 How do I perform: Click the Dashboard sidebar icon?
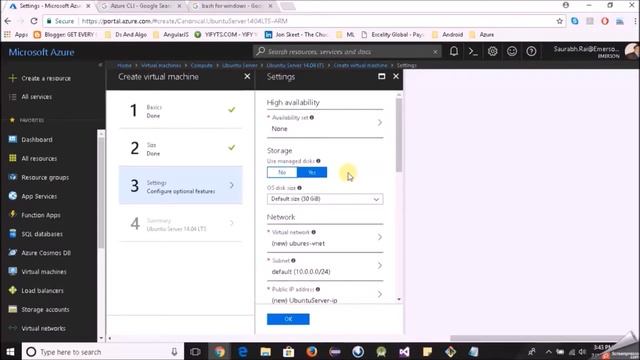point(13,139)
